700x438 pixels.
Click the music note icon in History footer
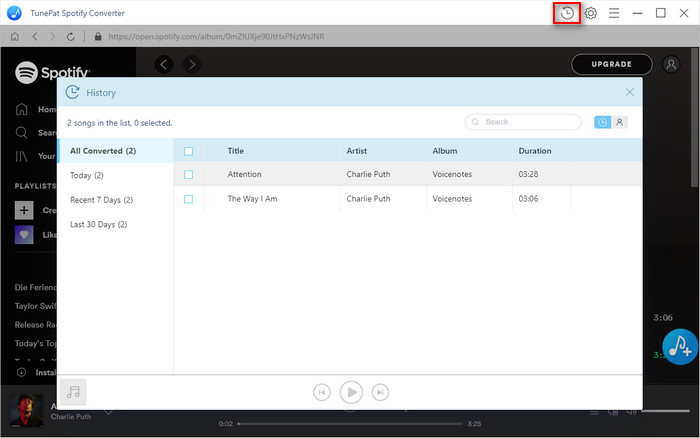coord(73,392)
